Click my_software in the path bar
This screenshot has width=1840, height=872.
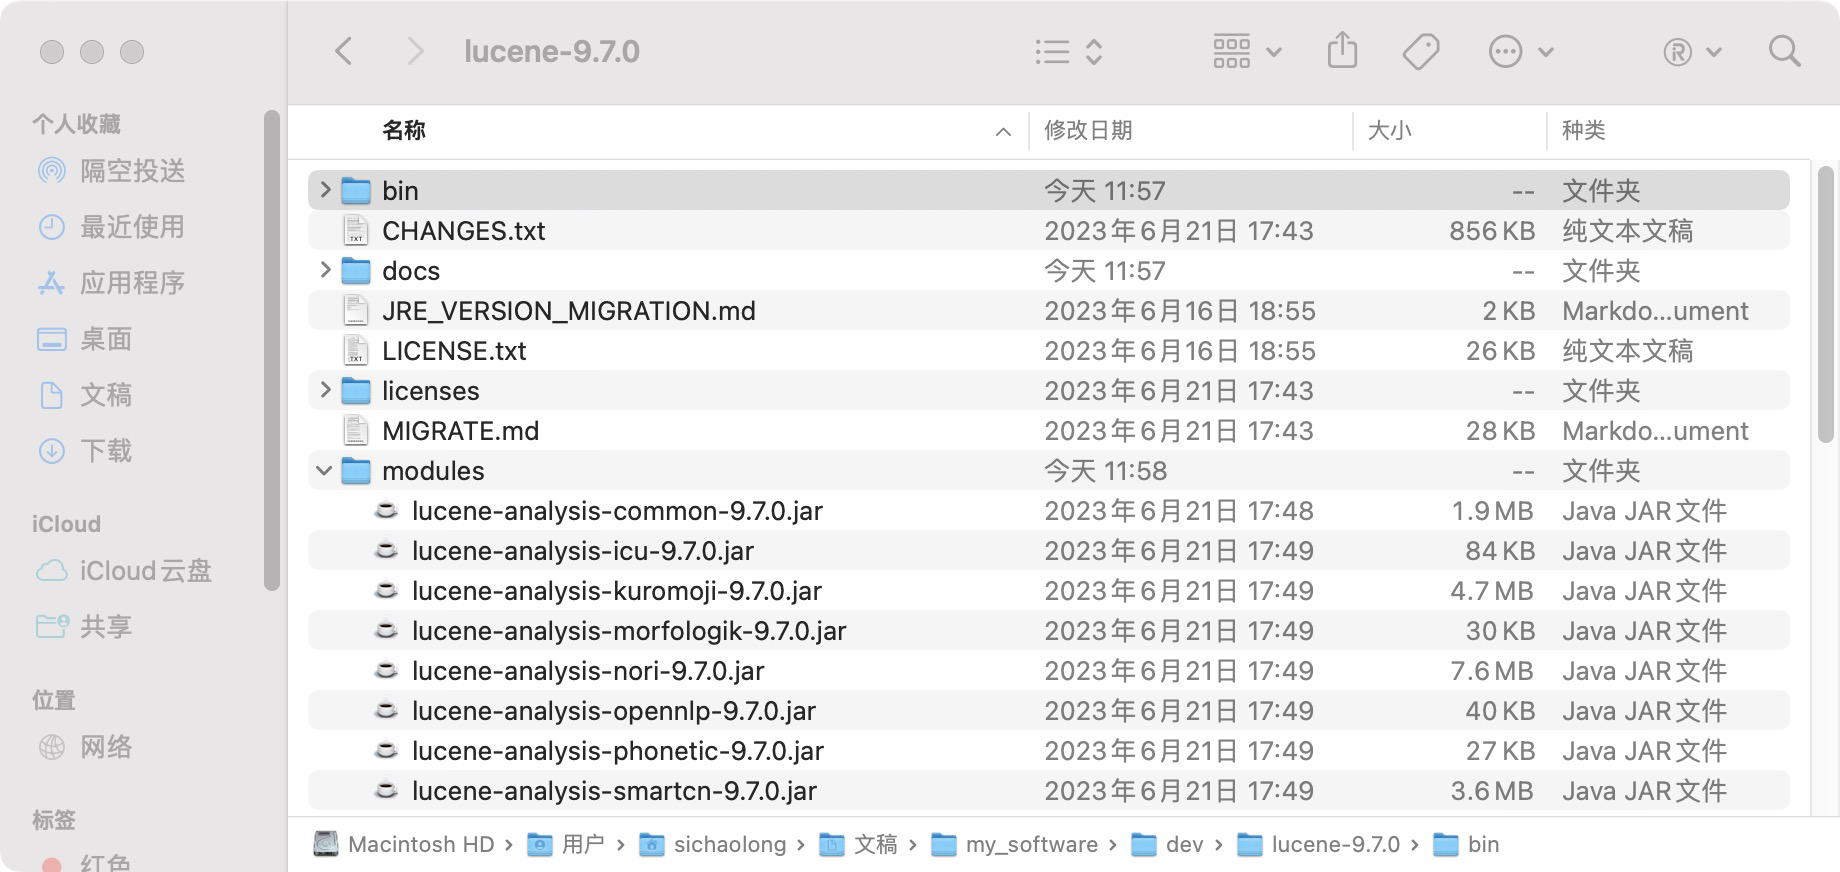pos(1015,845)
